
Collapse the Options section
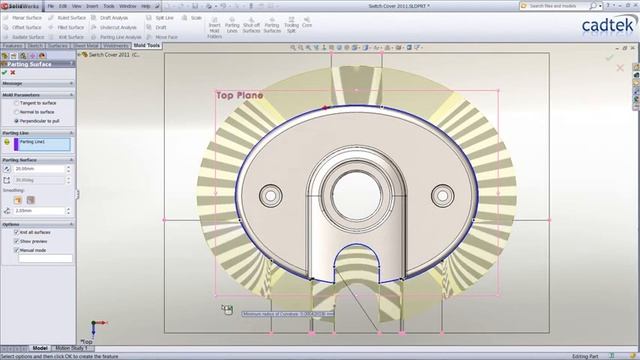pyautogui.click(x=71, y=224)
